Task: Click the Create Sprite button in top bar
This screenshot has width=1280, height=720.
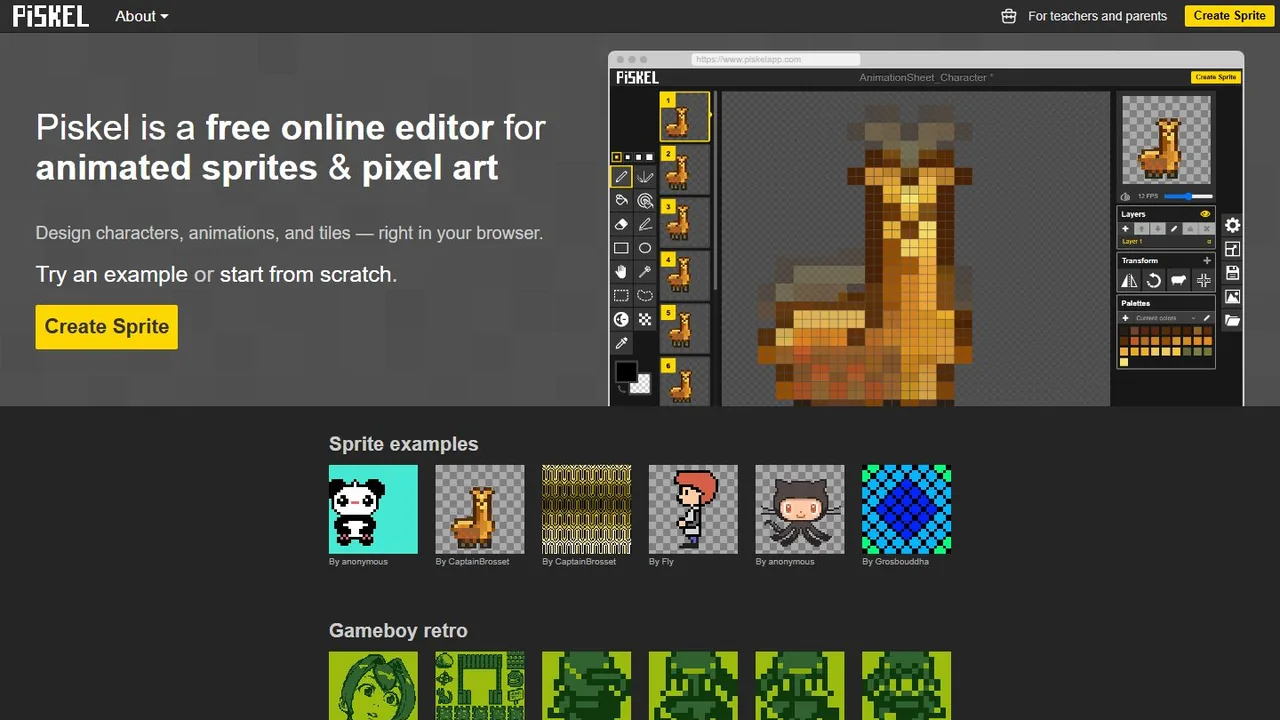Action: tap(1229, 16)
